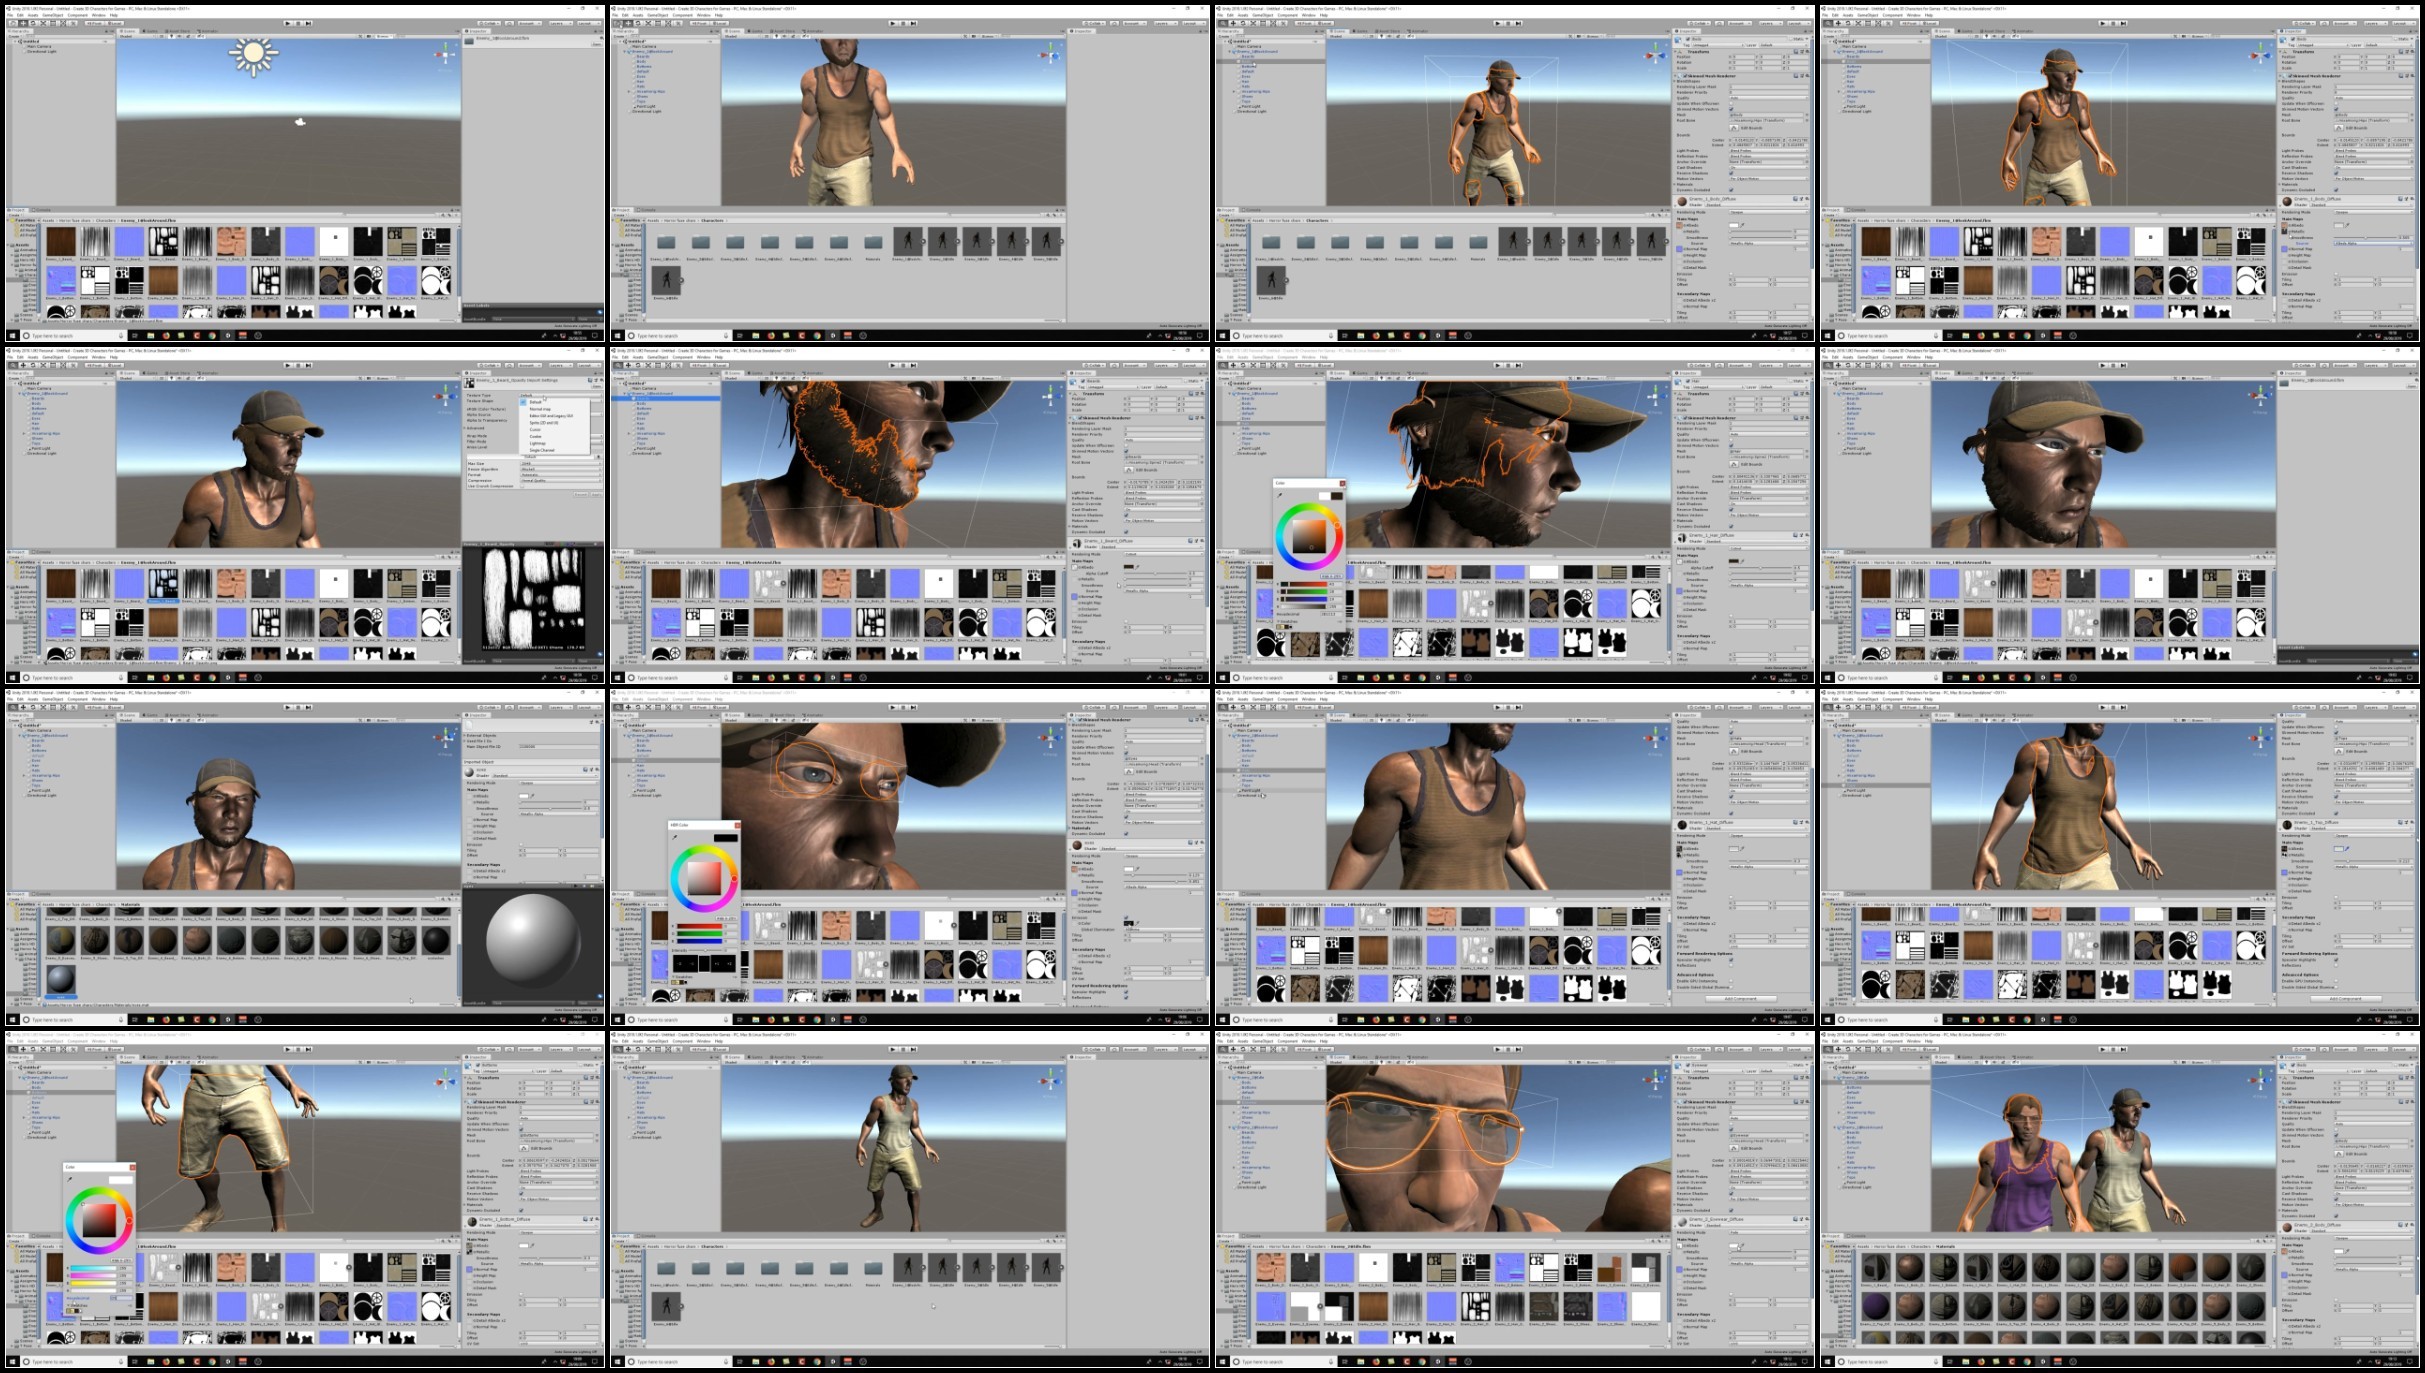Pick the eyedropper in the HDR Color window
The width and height of the screenshot is (2425, 1373).
676,837
